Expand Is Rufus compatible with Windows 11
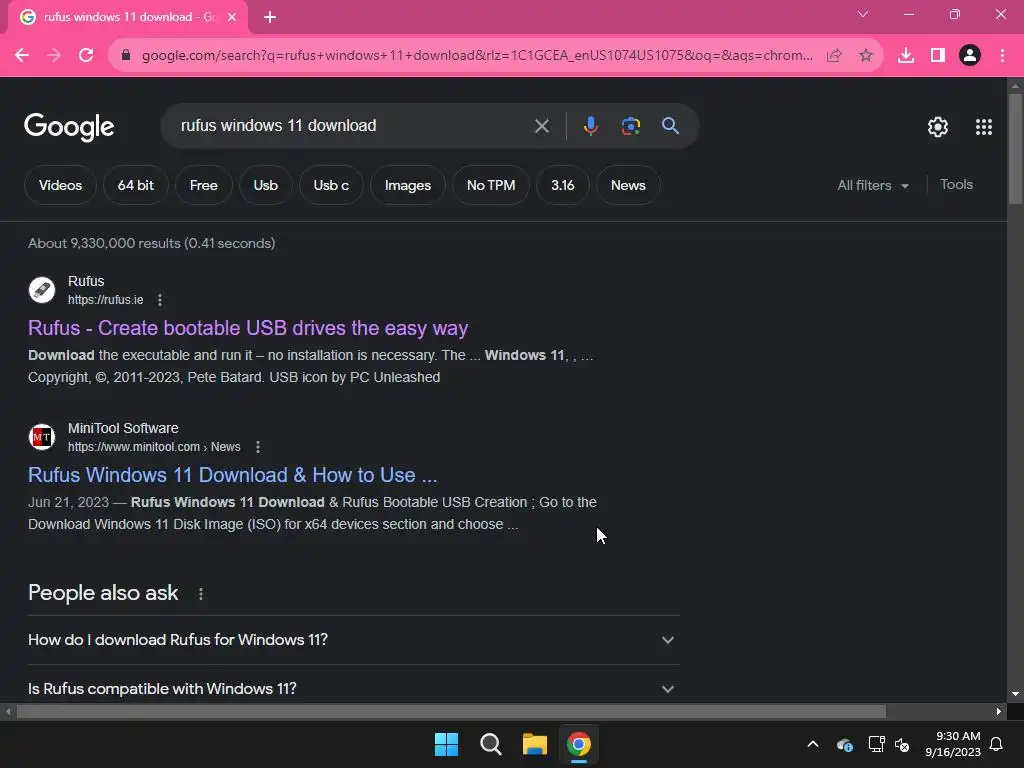Viewport: 1024px width, 768px height. pos(354,689)
